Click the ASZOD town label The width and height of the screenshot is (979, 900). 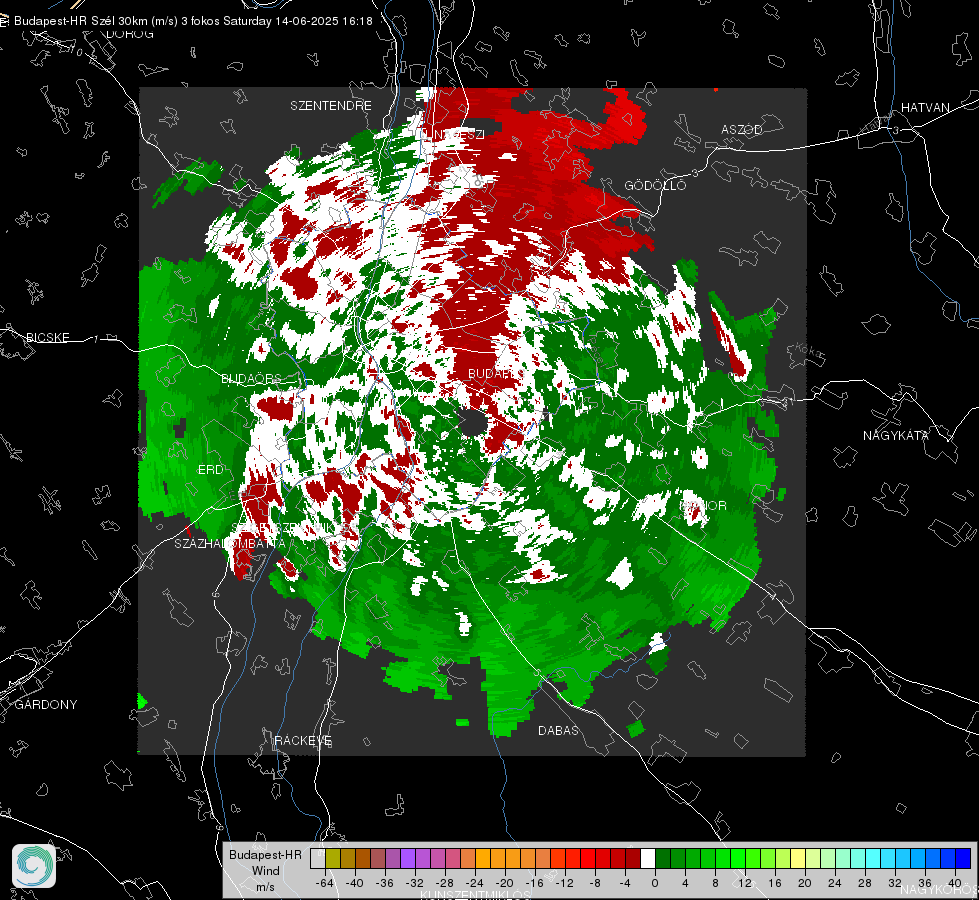(x=742, y=129)
